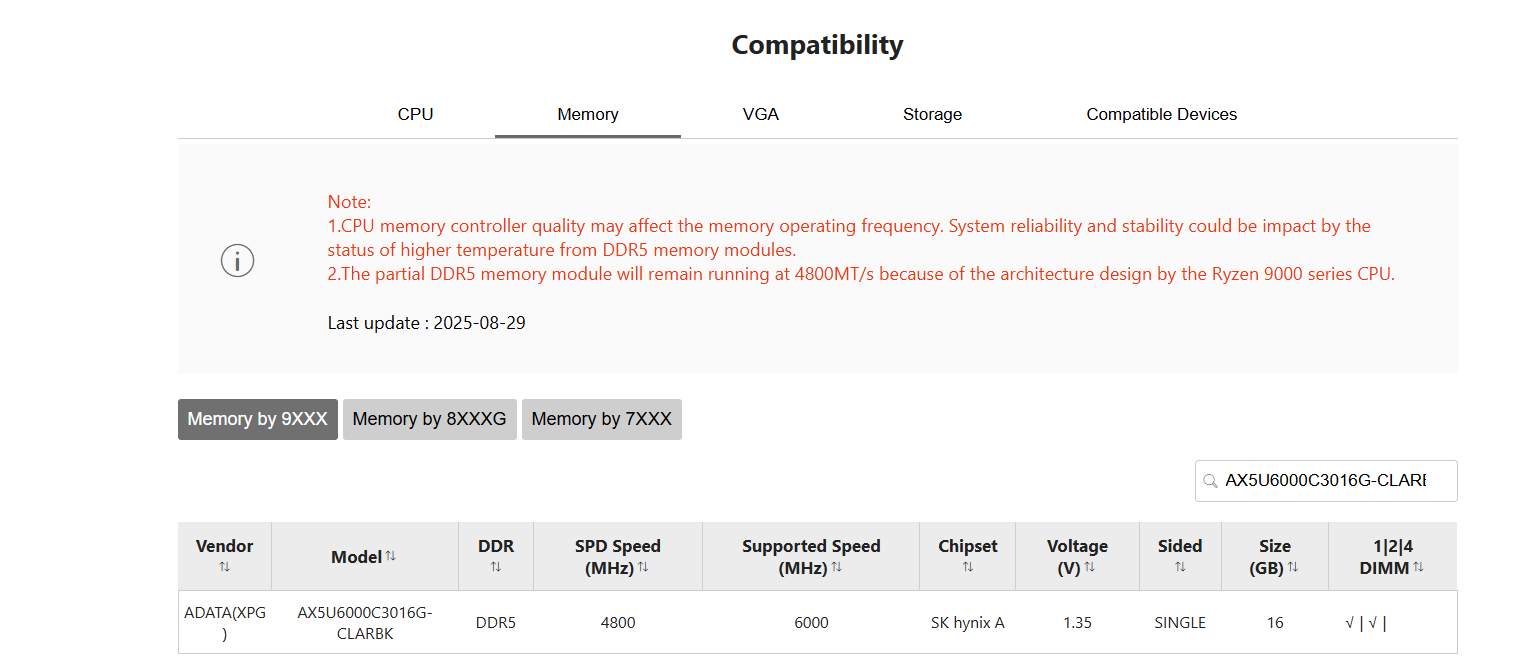The height and width of the screenshot is (667, 1522).
Task: Open the CPU compatibility tab
Action: 415,114
